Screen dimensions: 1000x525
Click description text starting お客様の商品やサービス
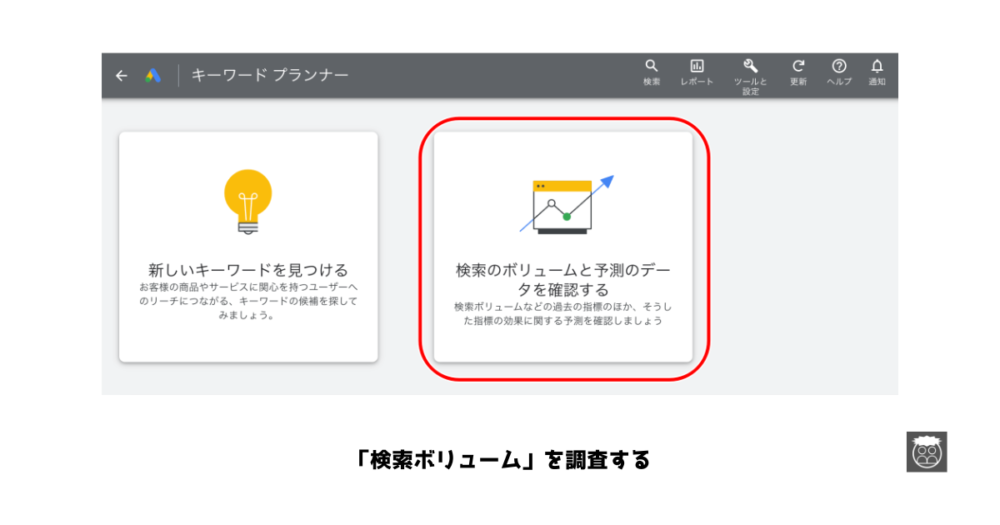(x=248, y=301)
